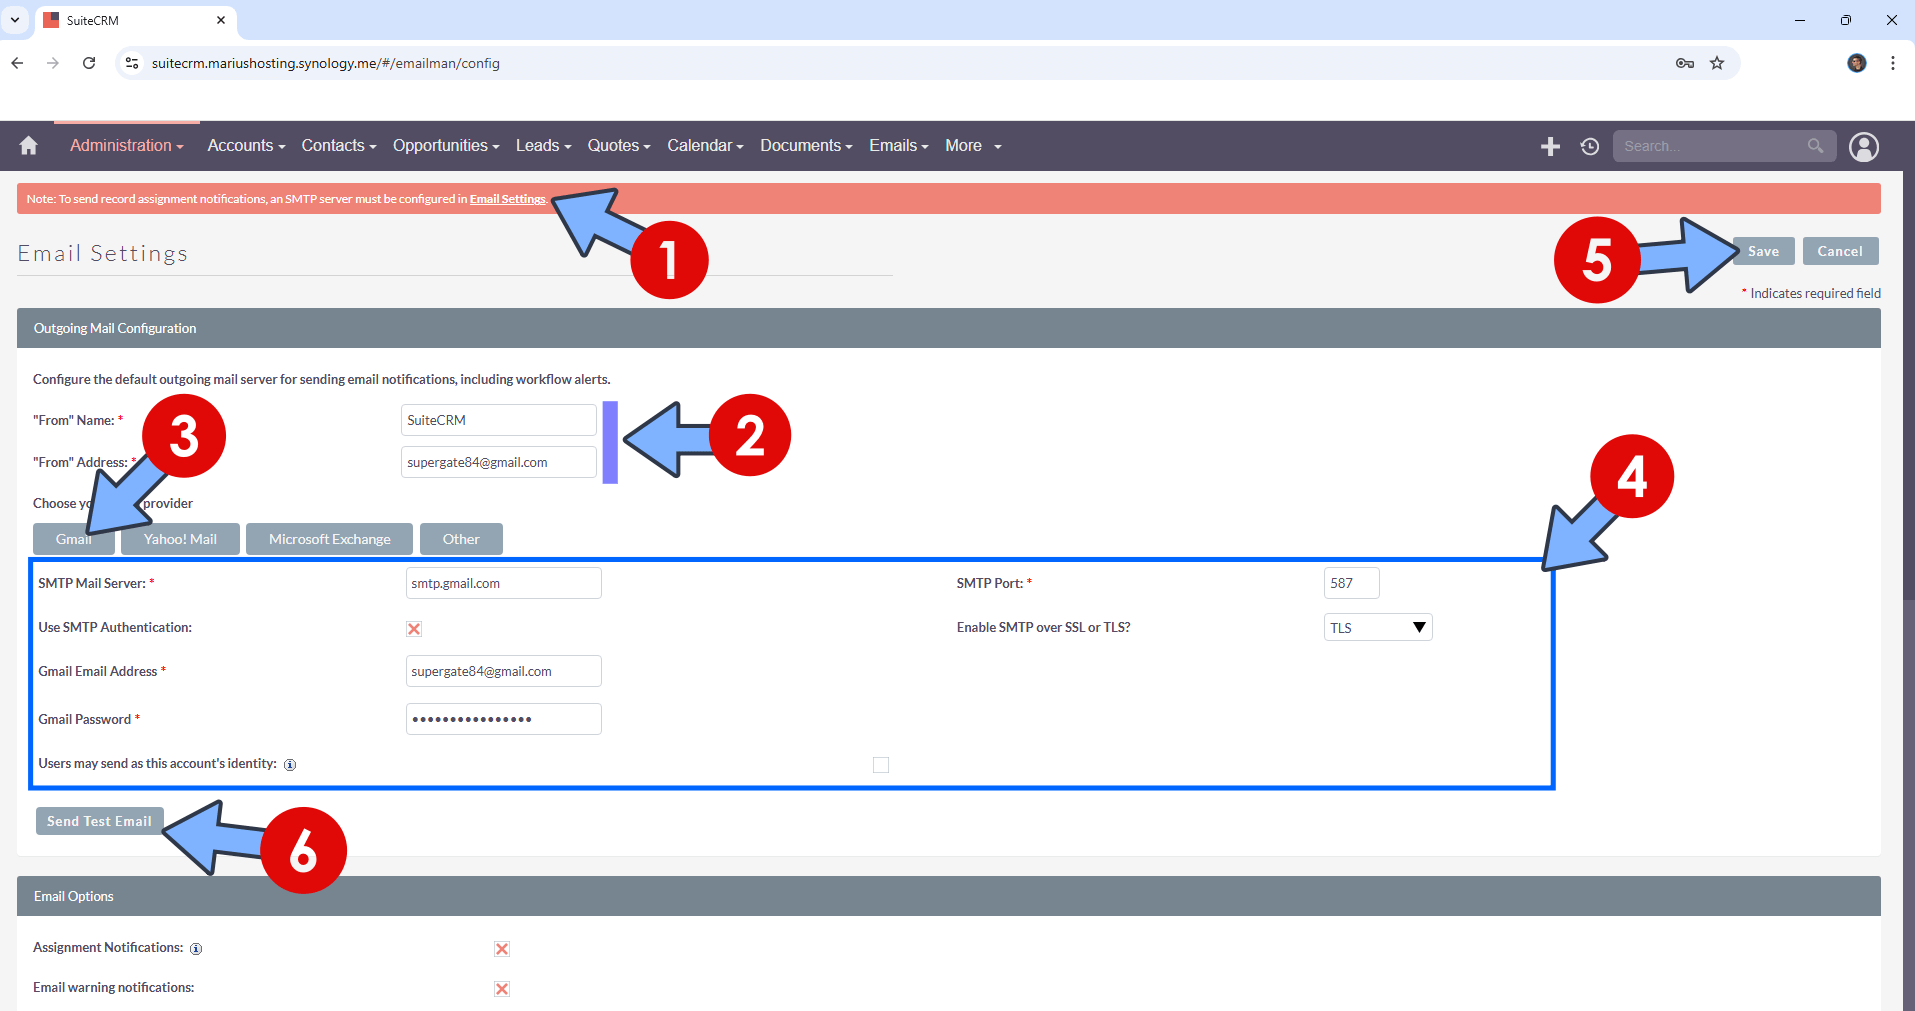Click the Gmail Email Address field

pyautogui.click(x=504, y=671)
